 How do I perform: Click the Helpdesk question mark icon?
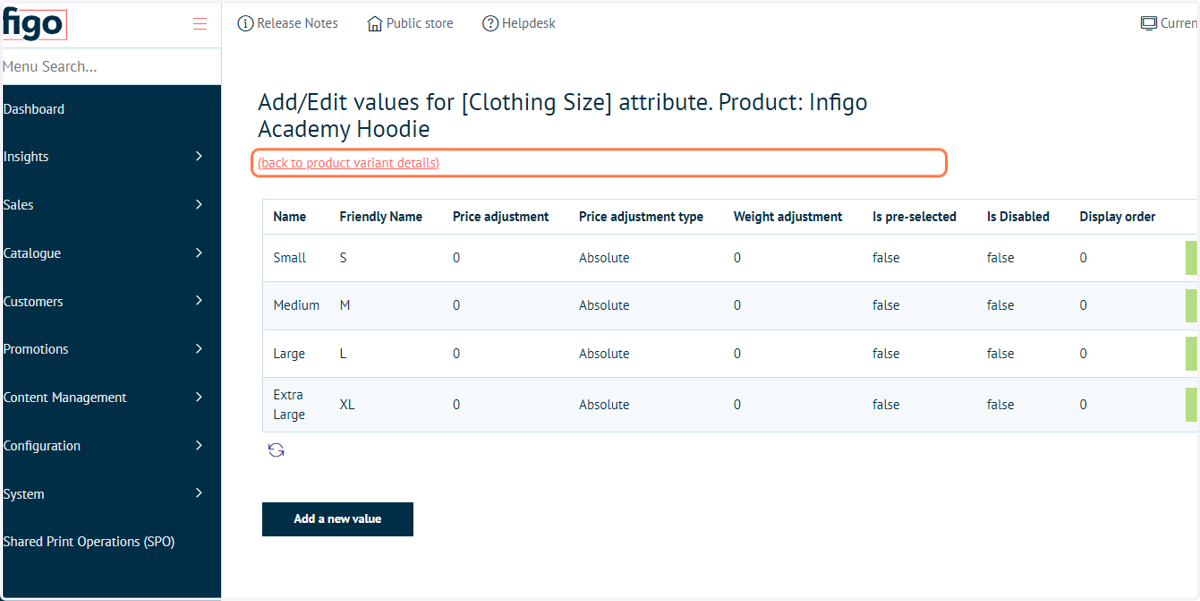[x=490, y=23]
